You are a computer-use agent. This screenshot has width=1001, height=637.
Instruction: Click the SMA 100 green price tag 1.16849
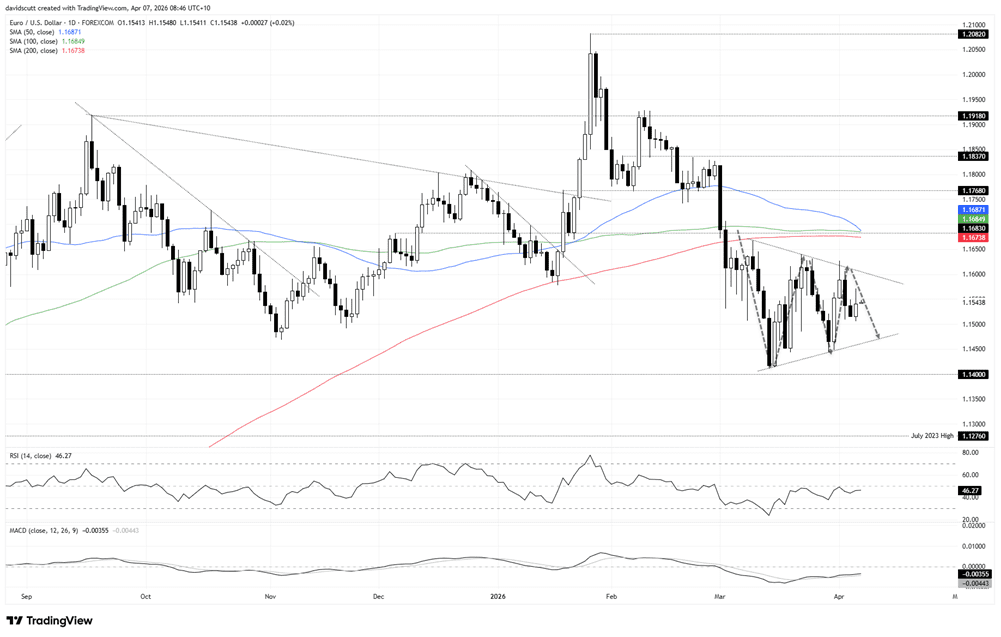point(974,219)
